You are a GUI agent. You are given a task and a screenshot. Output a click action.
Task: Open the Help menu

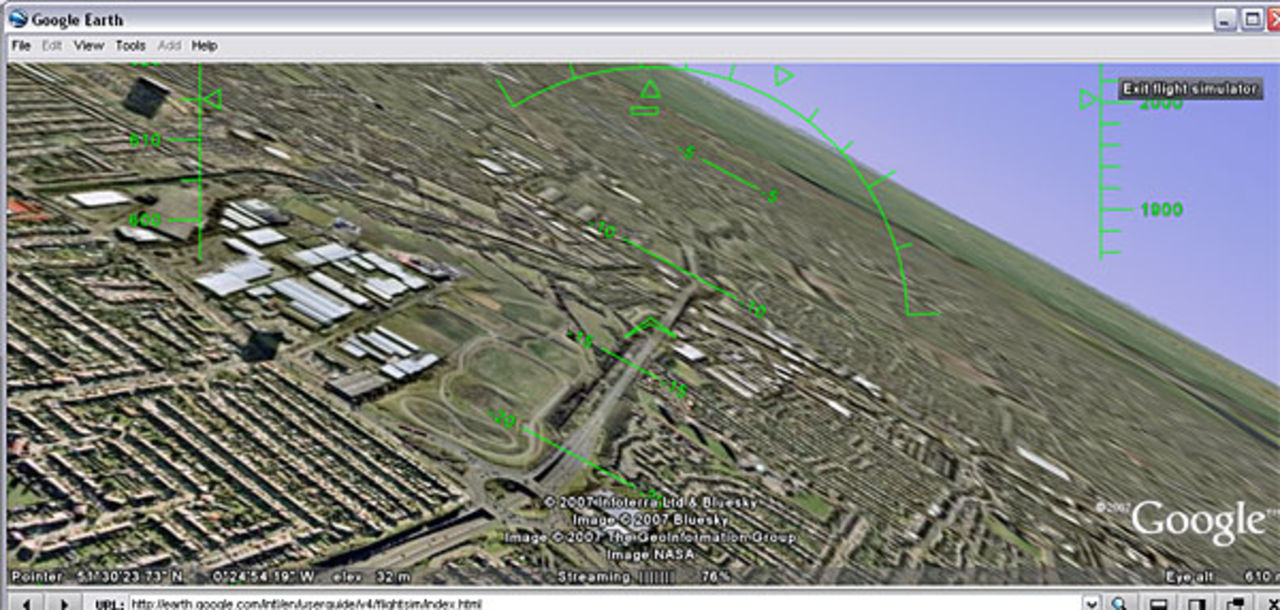(x=206, y=45)
